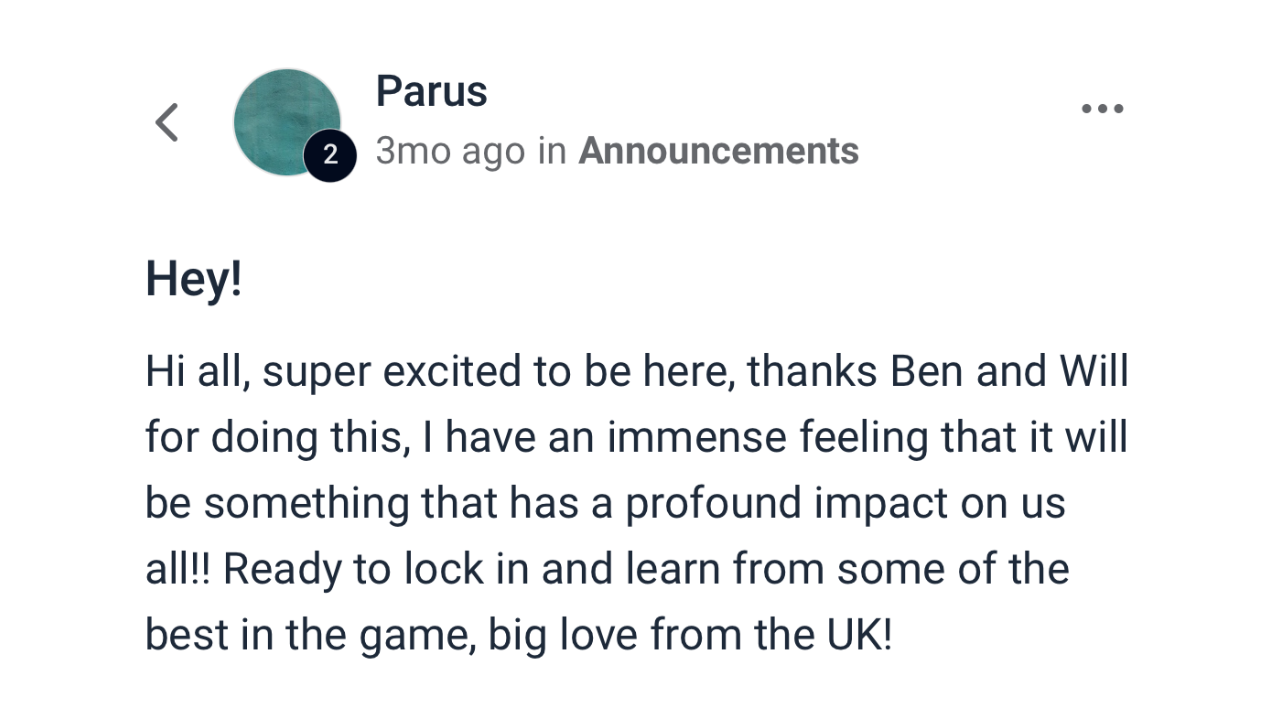Click the words for doing this
Screen dimensions: 1280x720
pyautogui.click(x=277, y=439)
